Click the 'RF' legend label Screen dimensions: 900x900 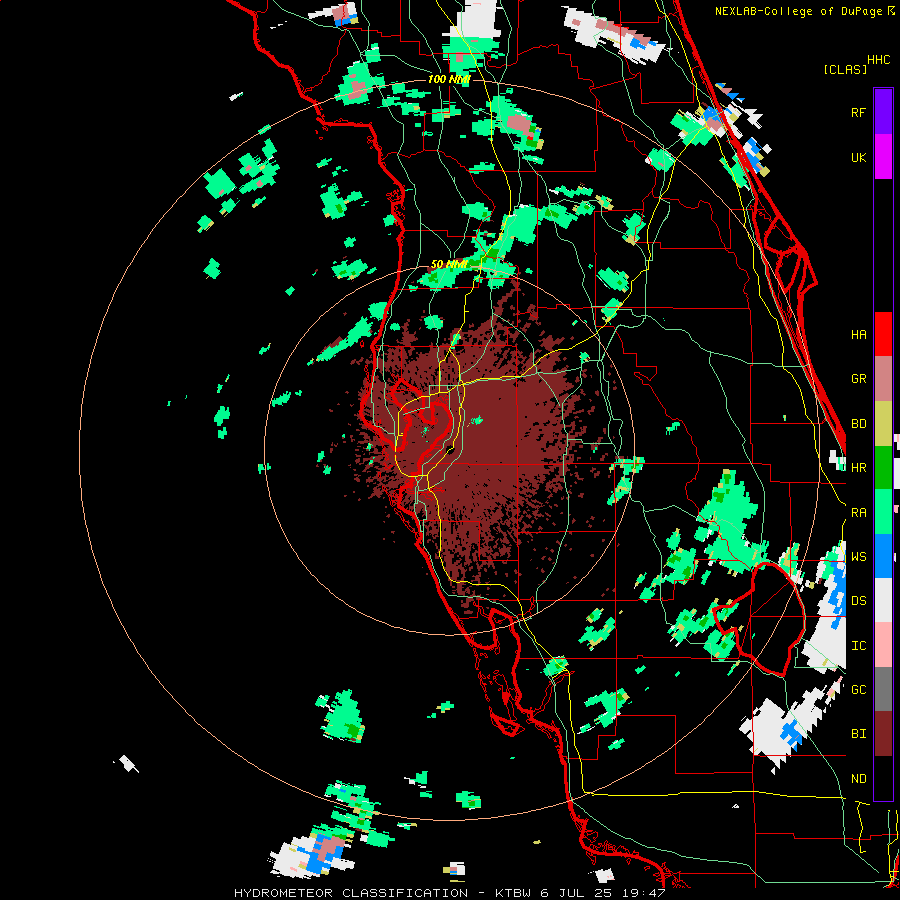point(858,112)
